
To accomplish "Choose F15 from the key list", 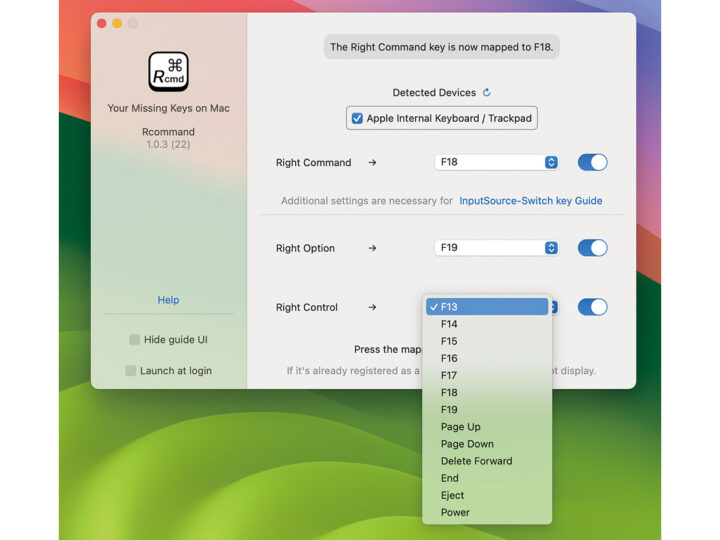I will click(x=487, y=341).
